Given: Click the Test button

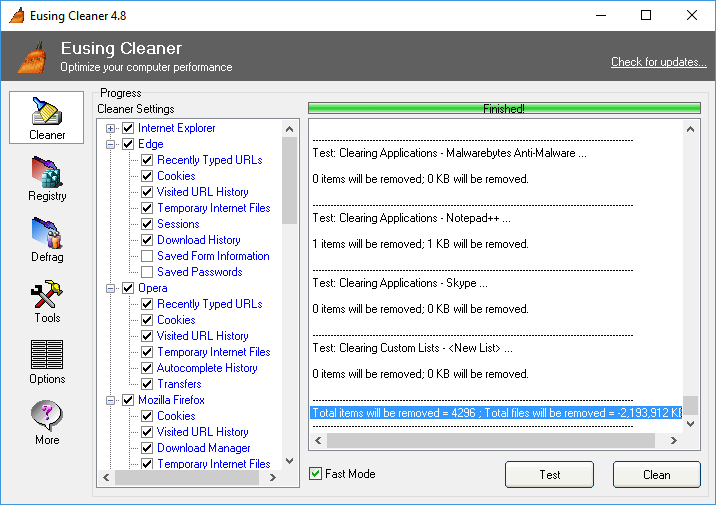Looking at the screenshot, I should pyautogui.click(x=549, y=474).
